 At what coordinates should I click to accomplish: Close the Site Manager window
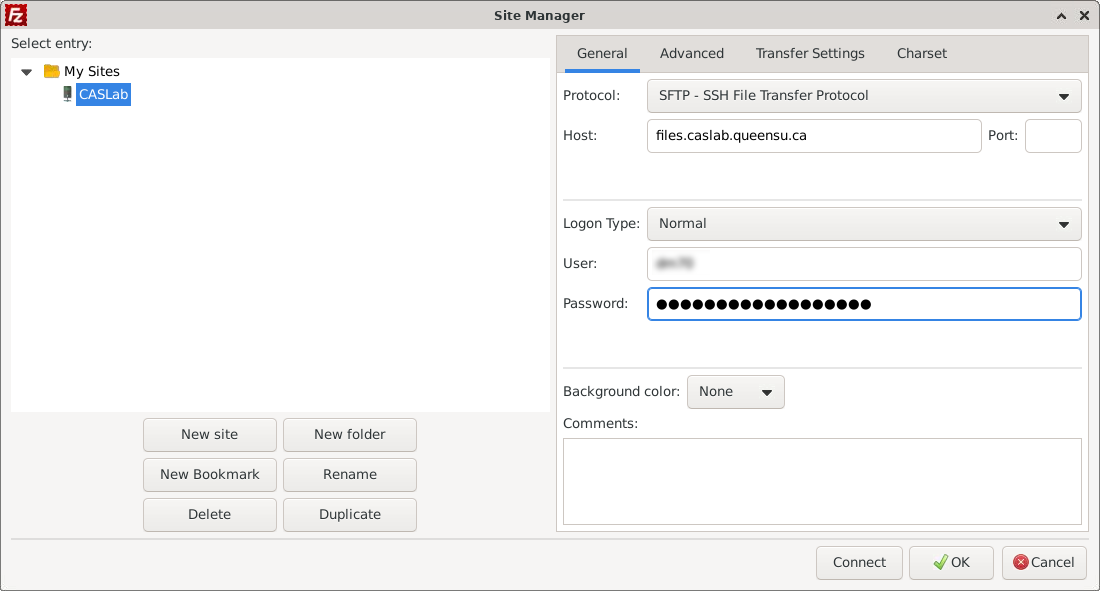coord(1084,15)
